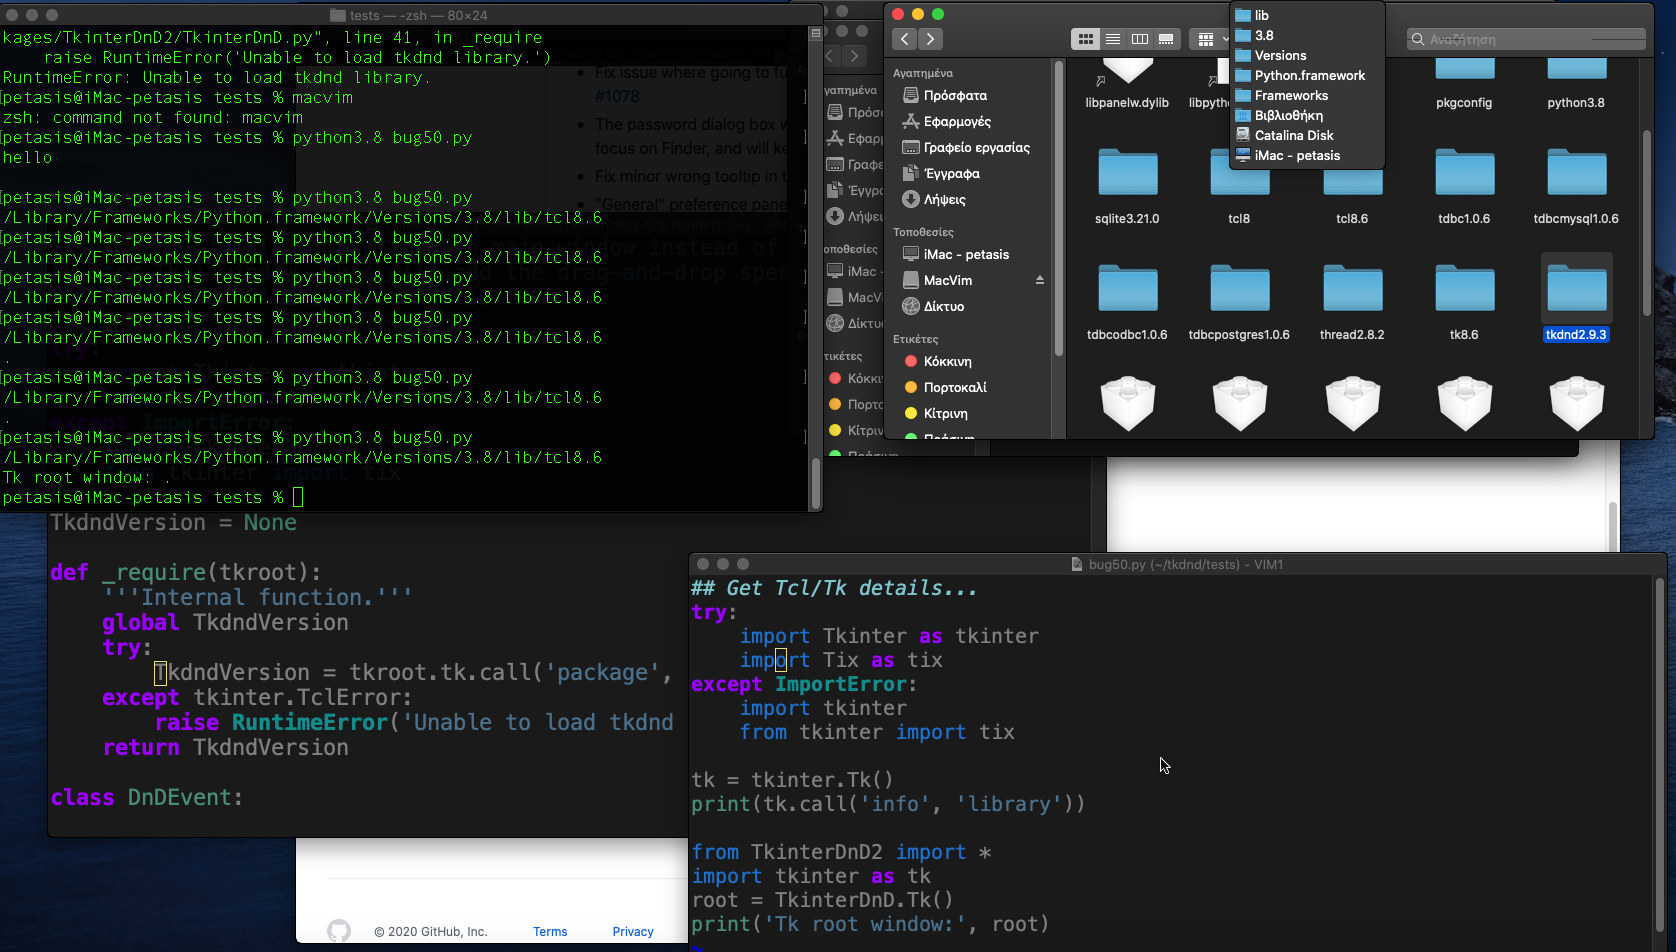
Task: Switch Finder to column view
Action: (x=1140, y=39)
